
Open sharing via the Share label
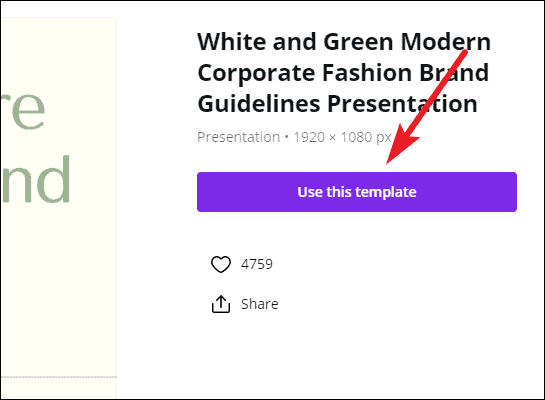260,304
